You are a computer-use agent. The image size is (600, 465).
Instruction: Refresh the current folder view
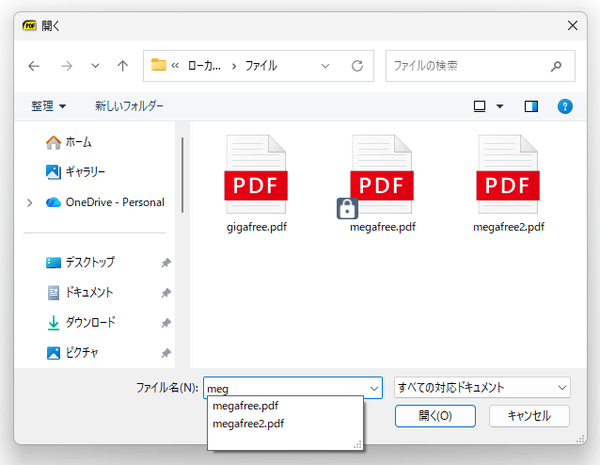click(x=357, y=66)
